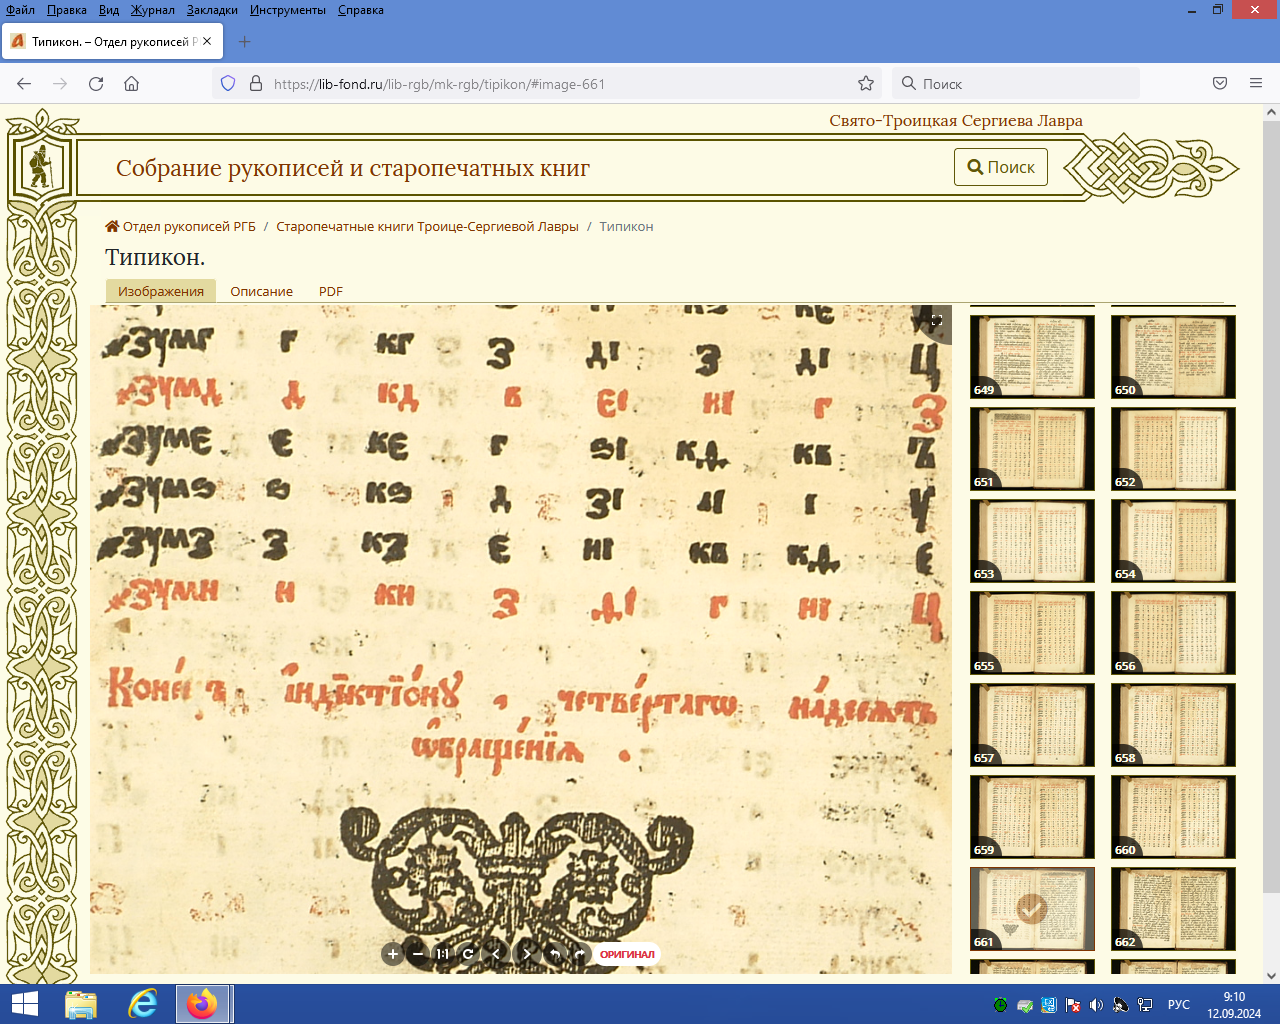1280x1024 pixels.
Task: Select page thumbnail 656
Action: pos(1173,632)
